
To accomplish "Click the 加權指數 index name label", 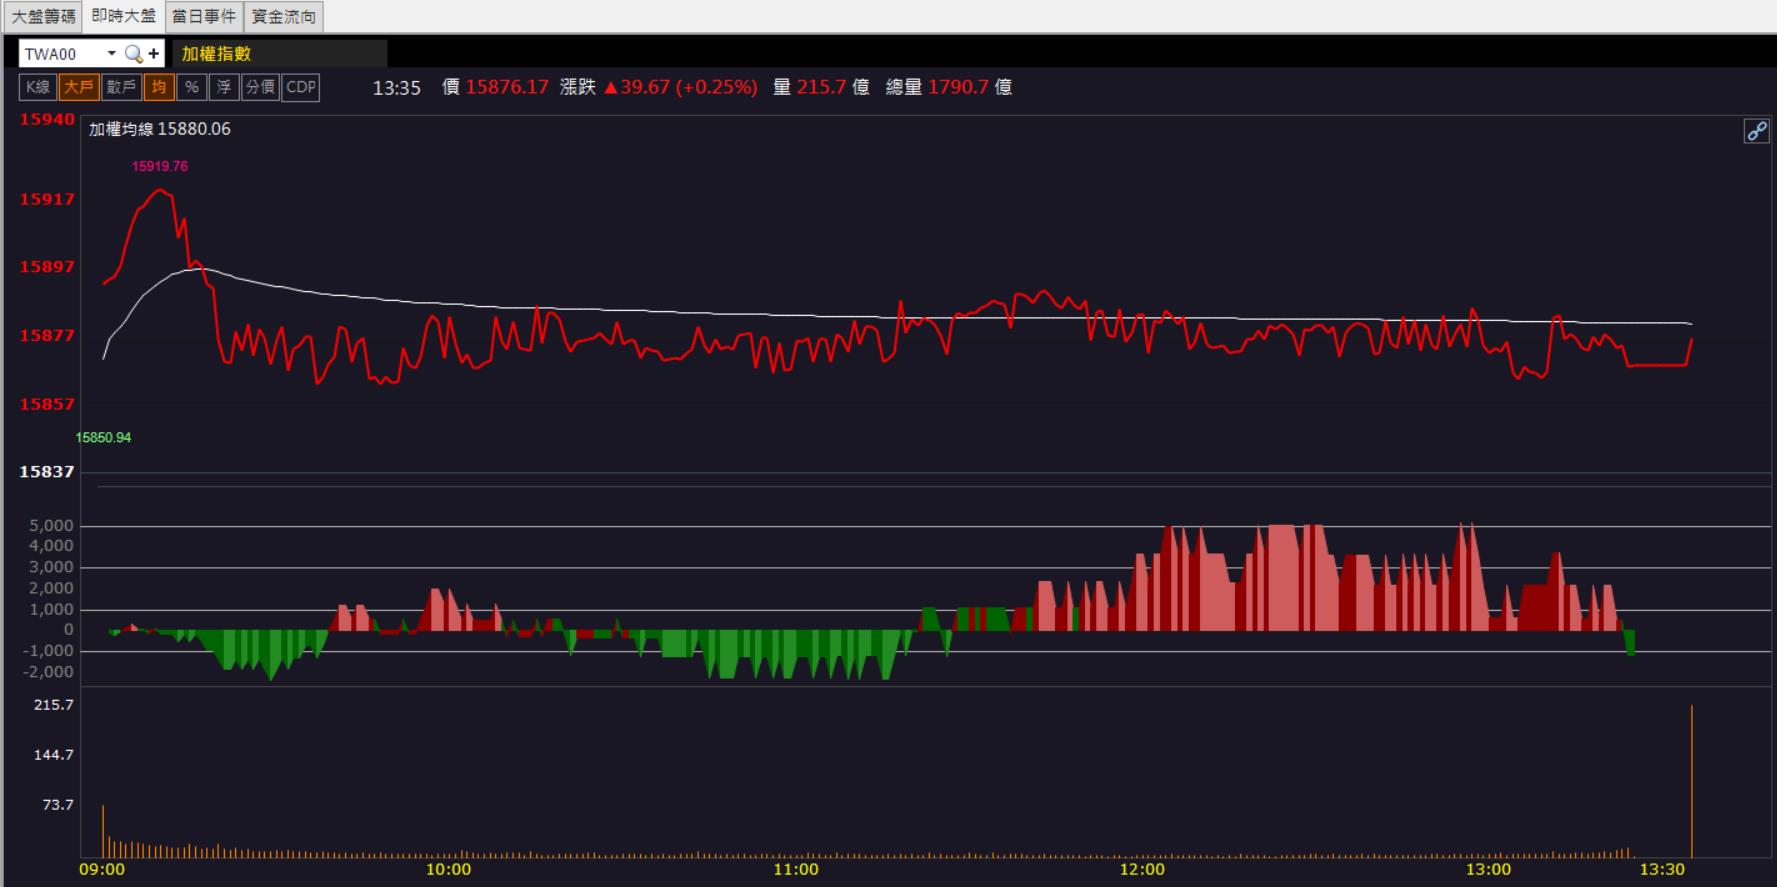I will tap(217, 54).
